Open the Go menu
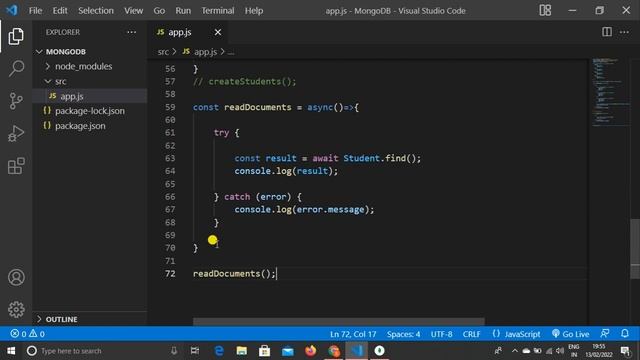This screenshot has height=360, width=640. pyautogui.click(x=159, y=11)
